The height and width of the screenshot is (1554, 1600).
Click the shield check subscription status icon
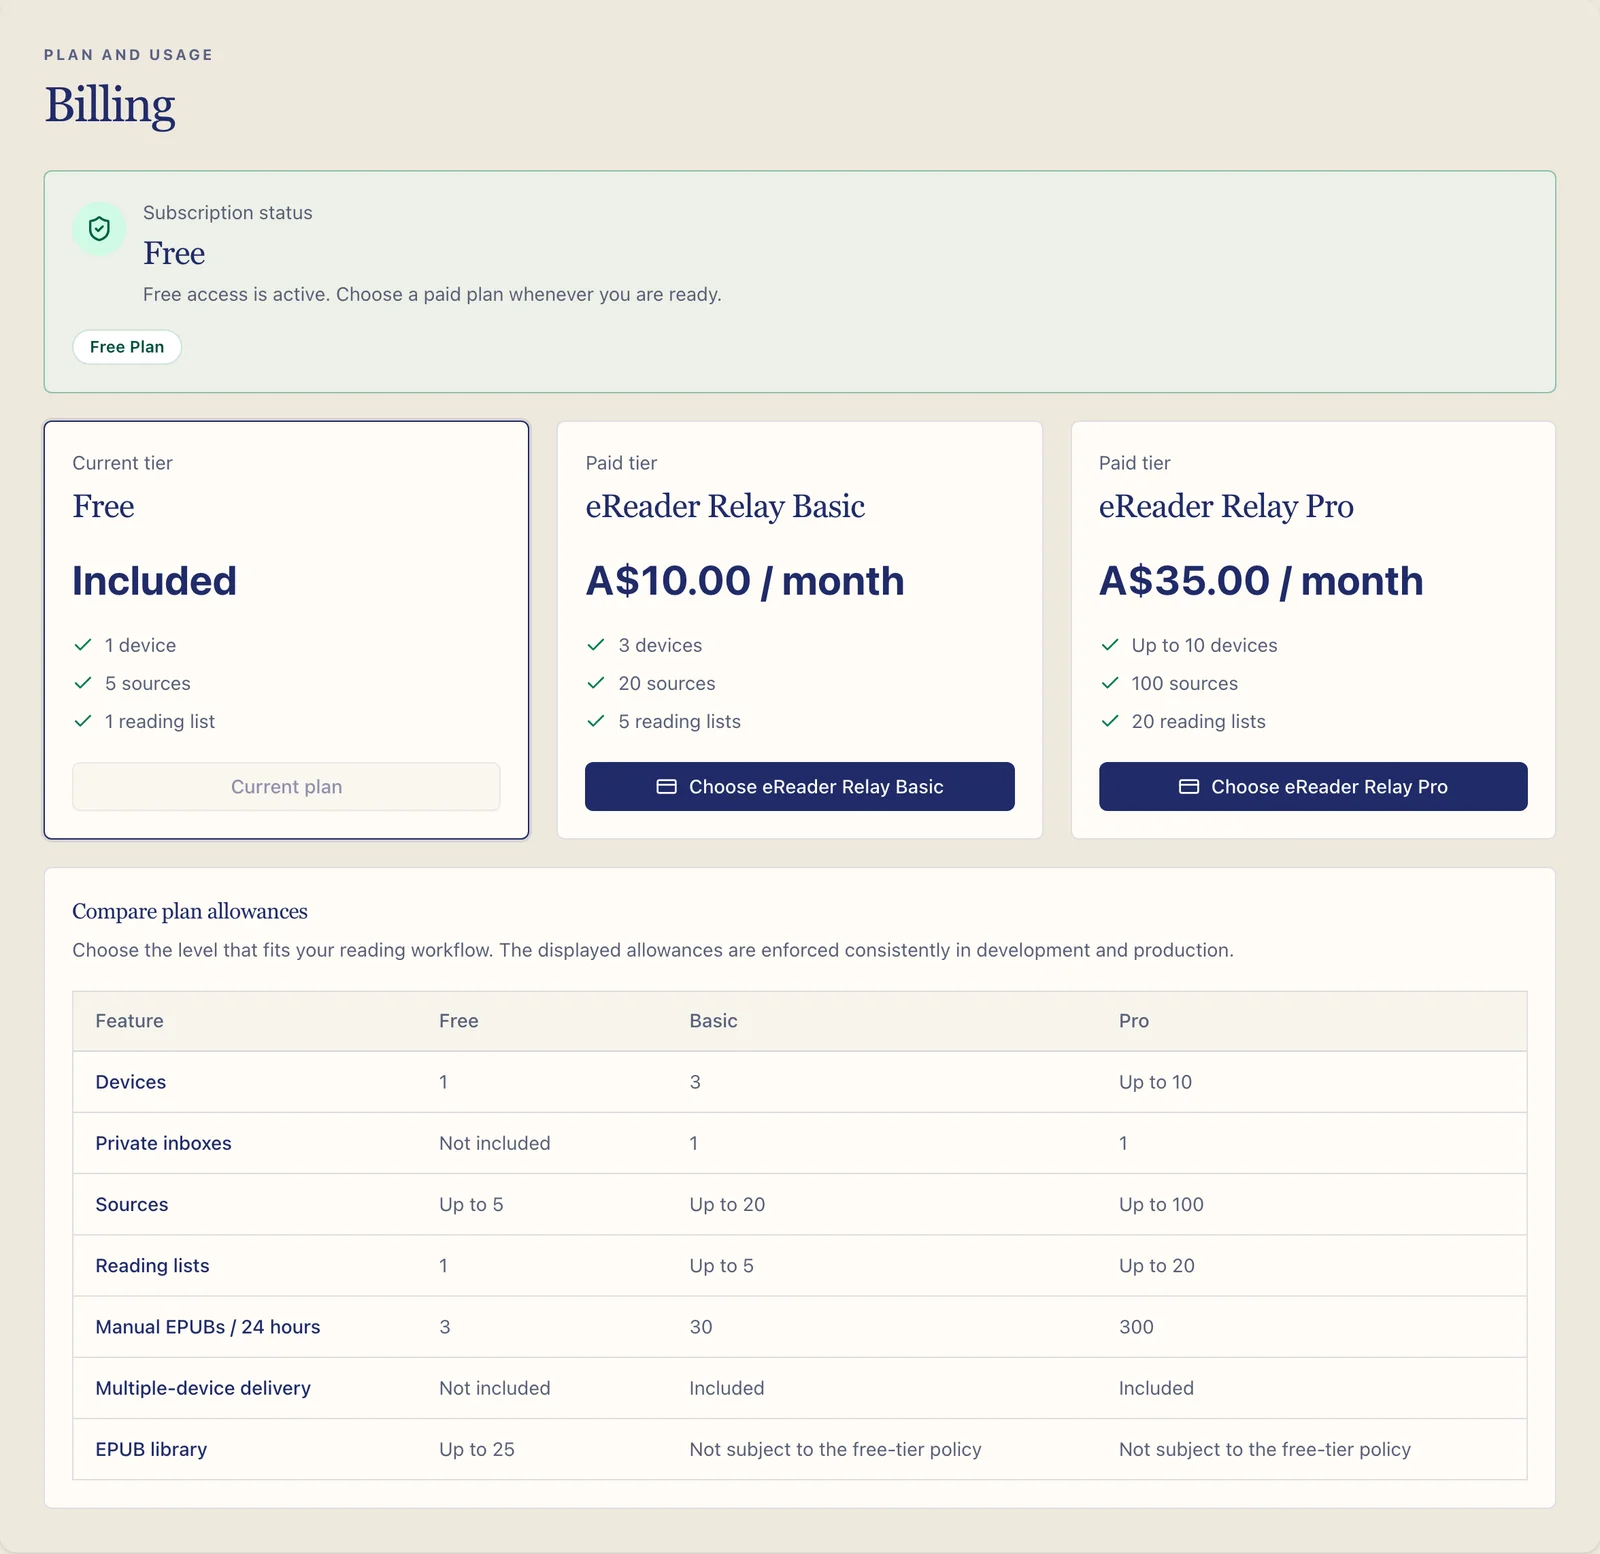click(x=99, y=229)
